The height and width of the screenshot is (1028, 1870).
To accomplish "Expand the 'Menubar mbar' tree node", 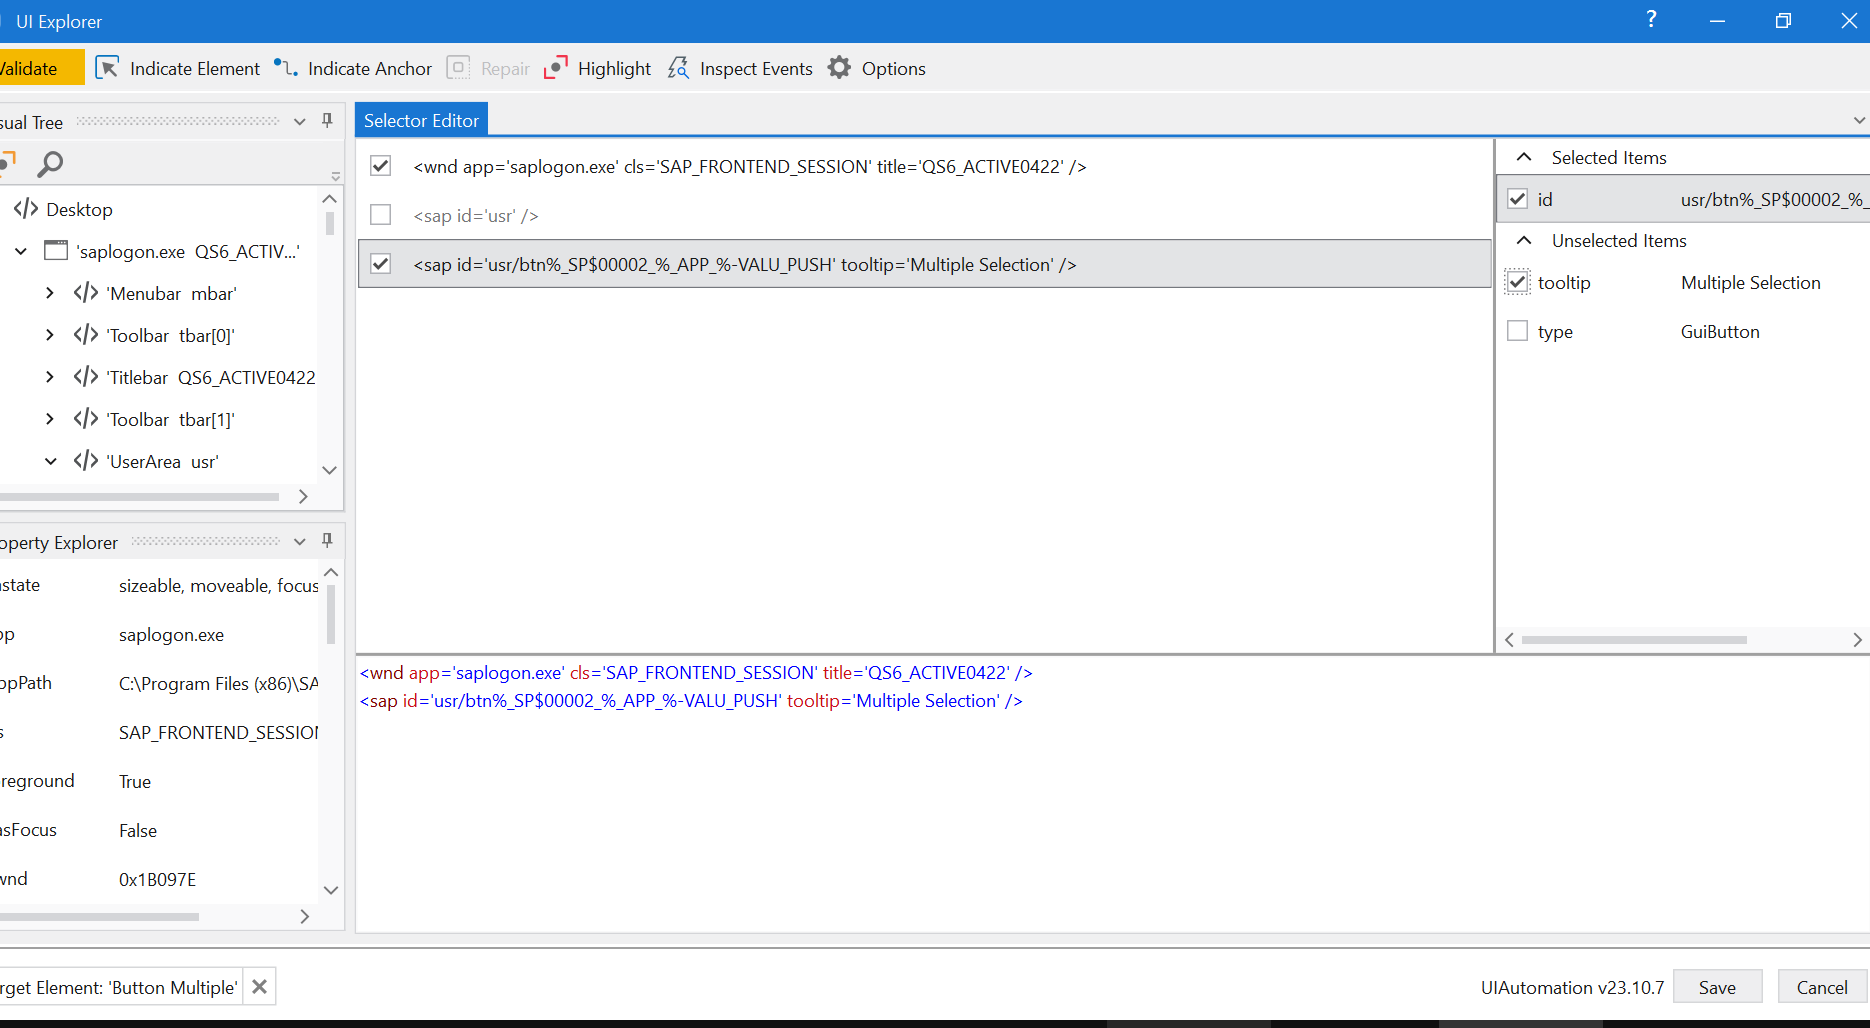I will 50,293.
